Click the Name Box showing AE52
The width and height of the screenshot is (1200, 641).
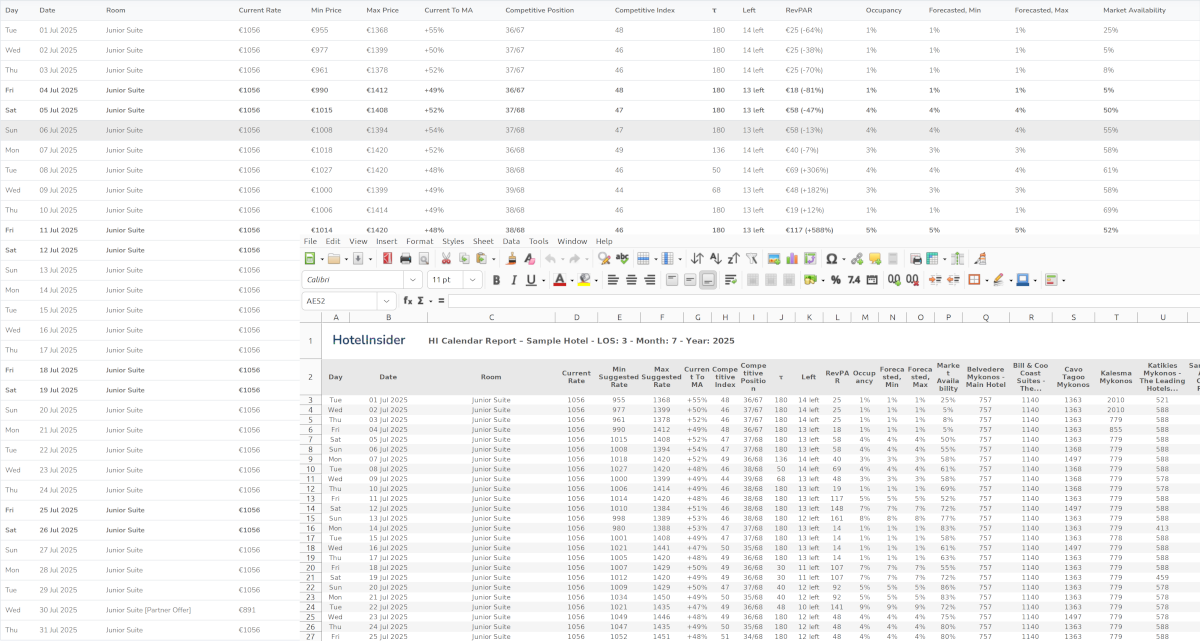[340, 300]
